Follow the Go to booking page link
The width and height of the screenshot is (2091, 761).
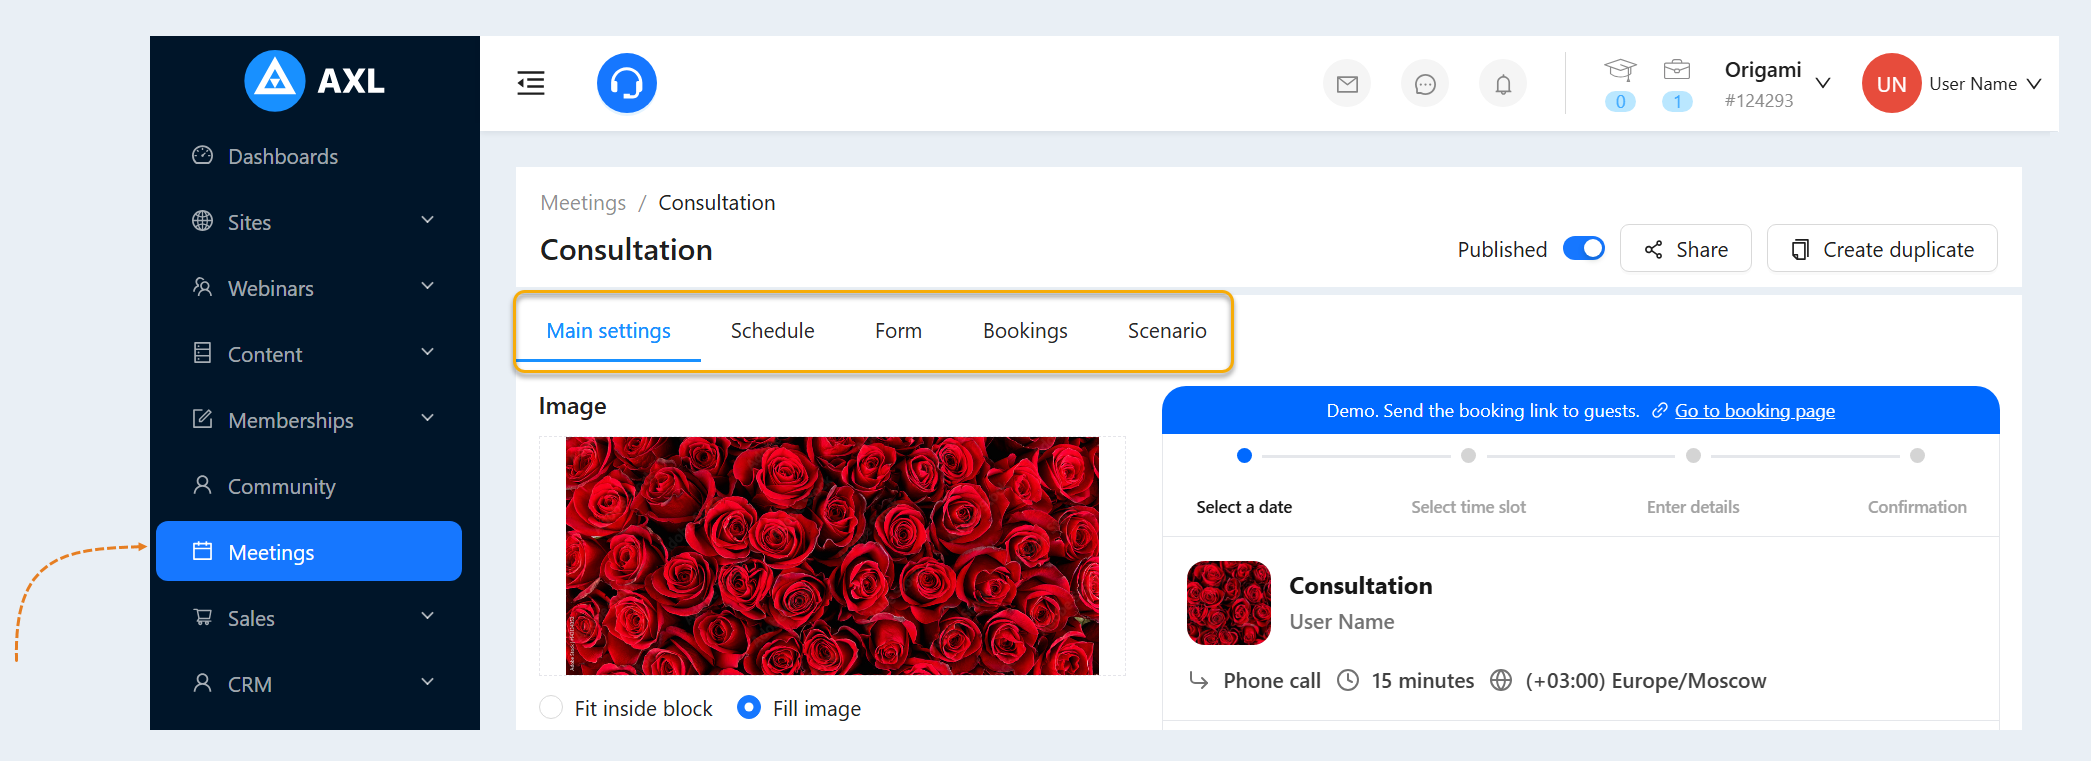[x=1755, y=411]
